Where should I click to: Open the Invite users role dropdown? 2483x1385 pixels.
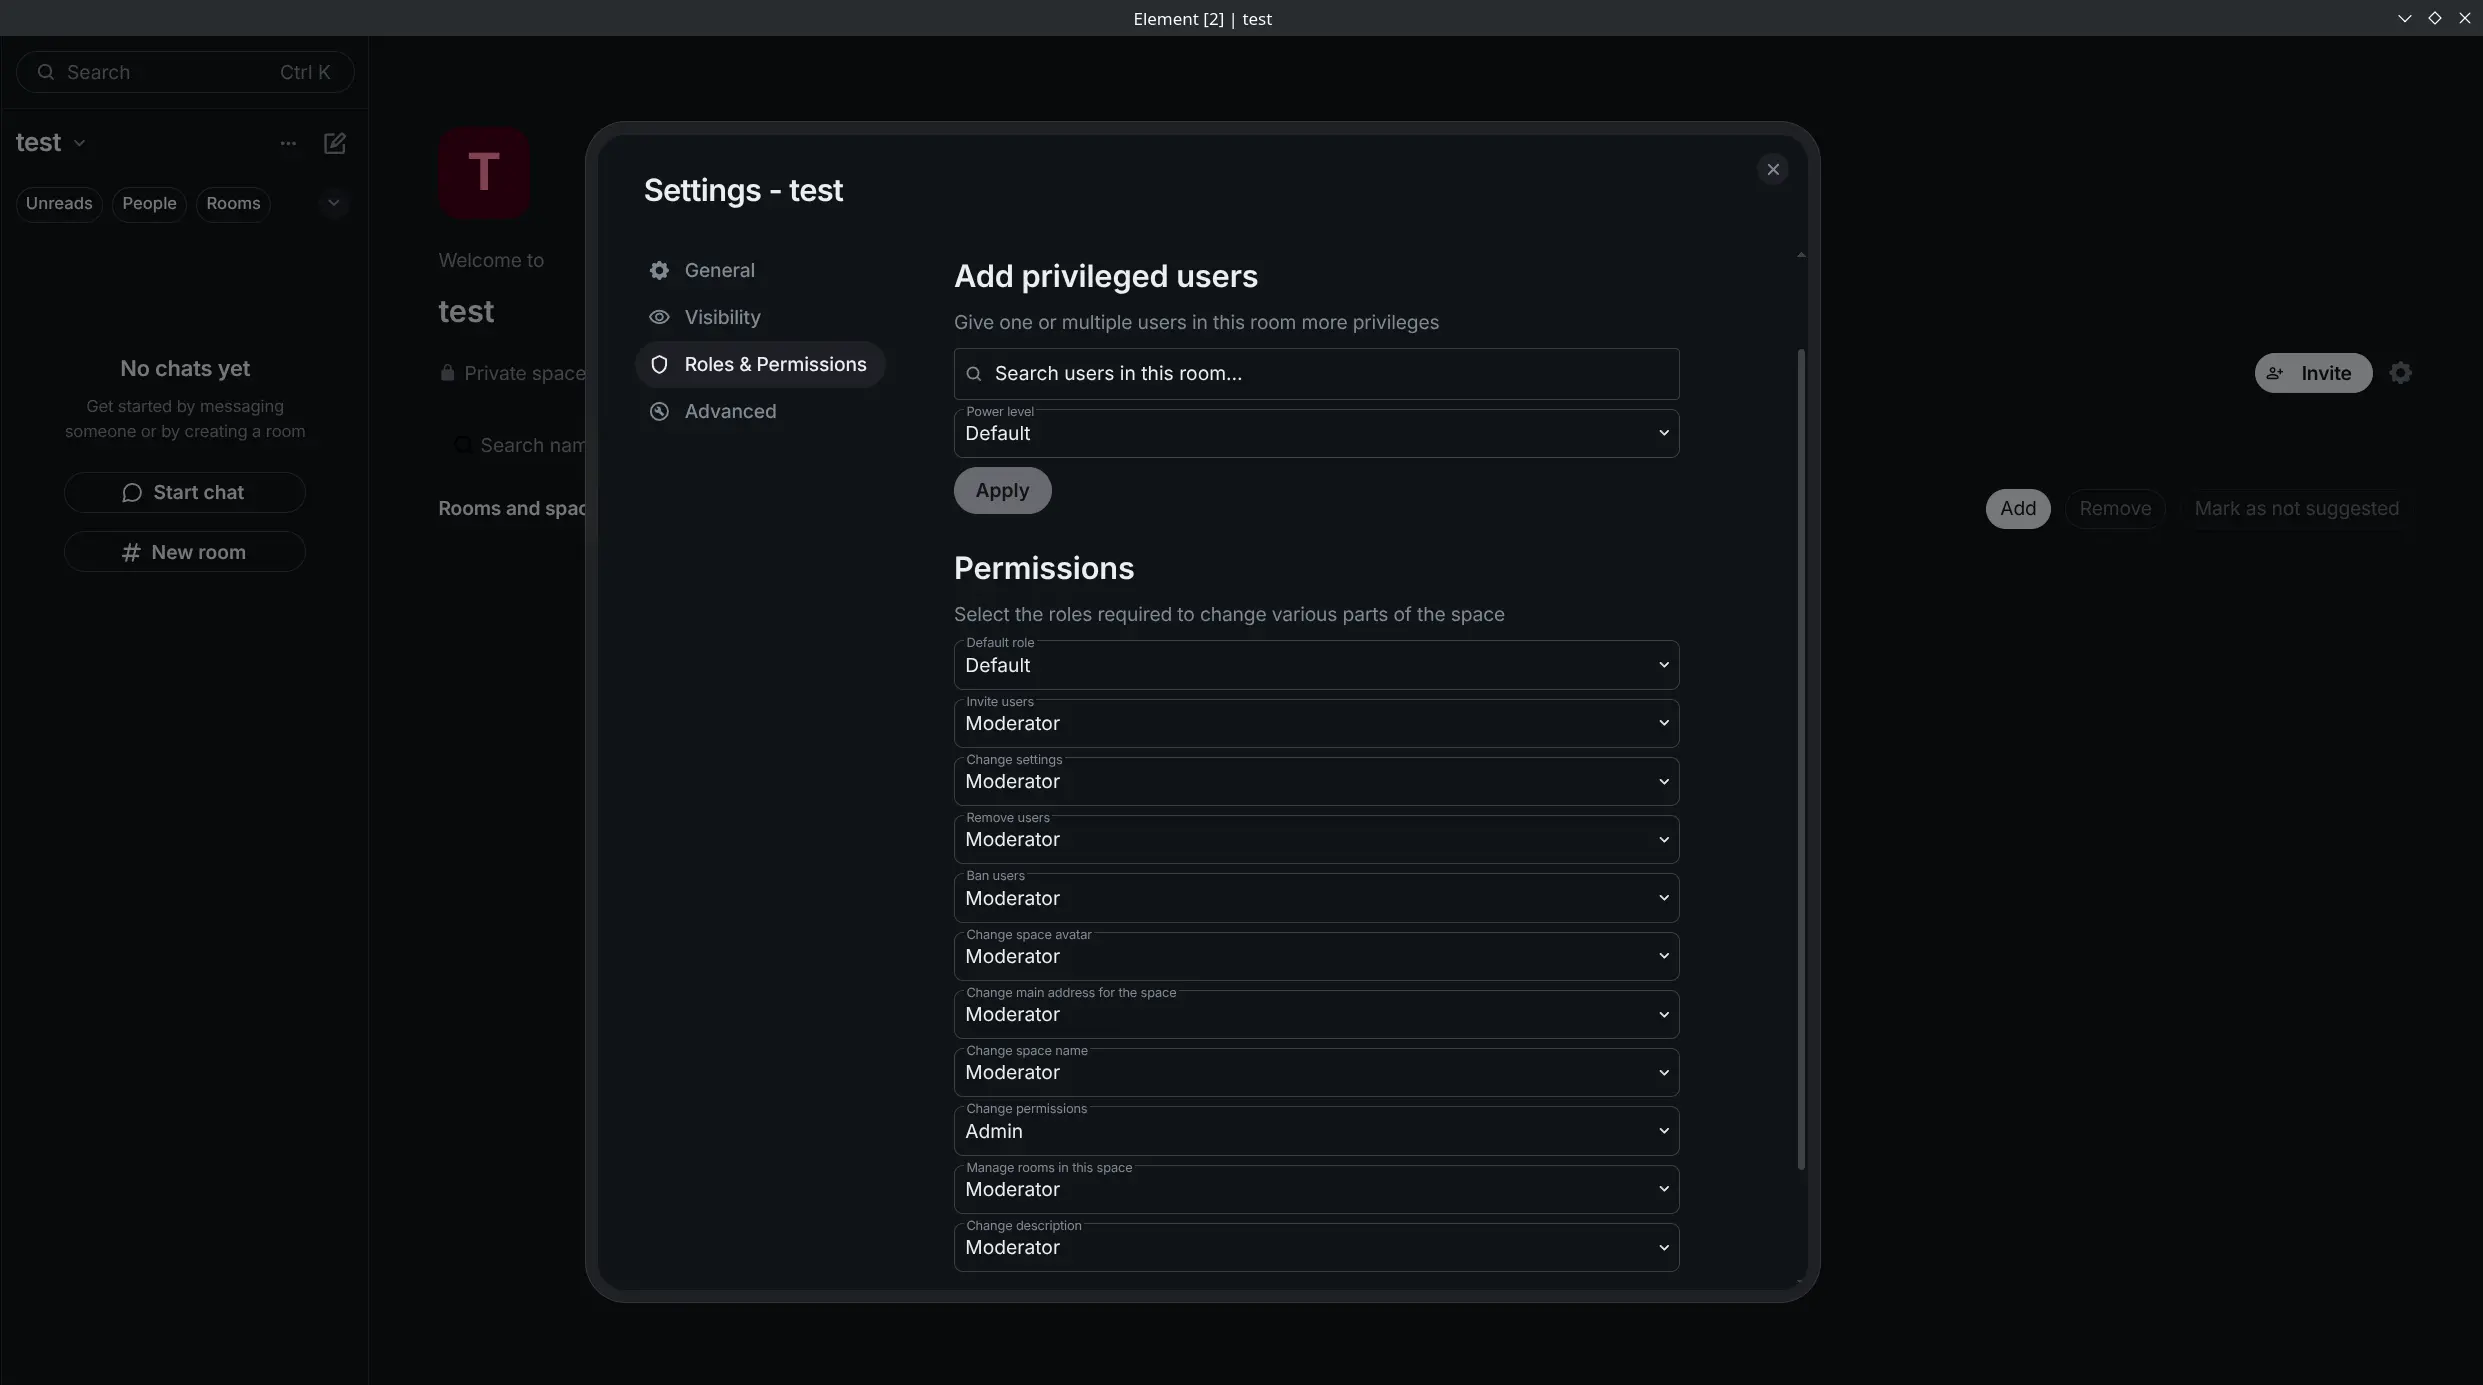(x=1315, y=723)
